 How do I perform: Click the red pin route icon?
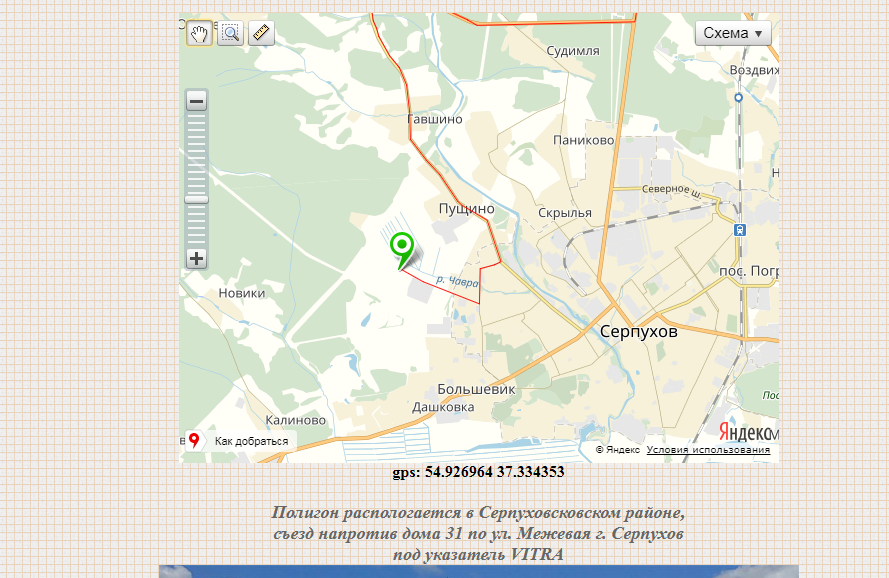coord(194,440)
